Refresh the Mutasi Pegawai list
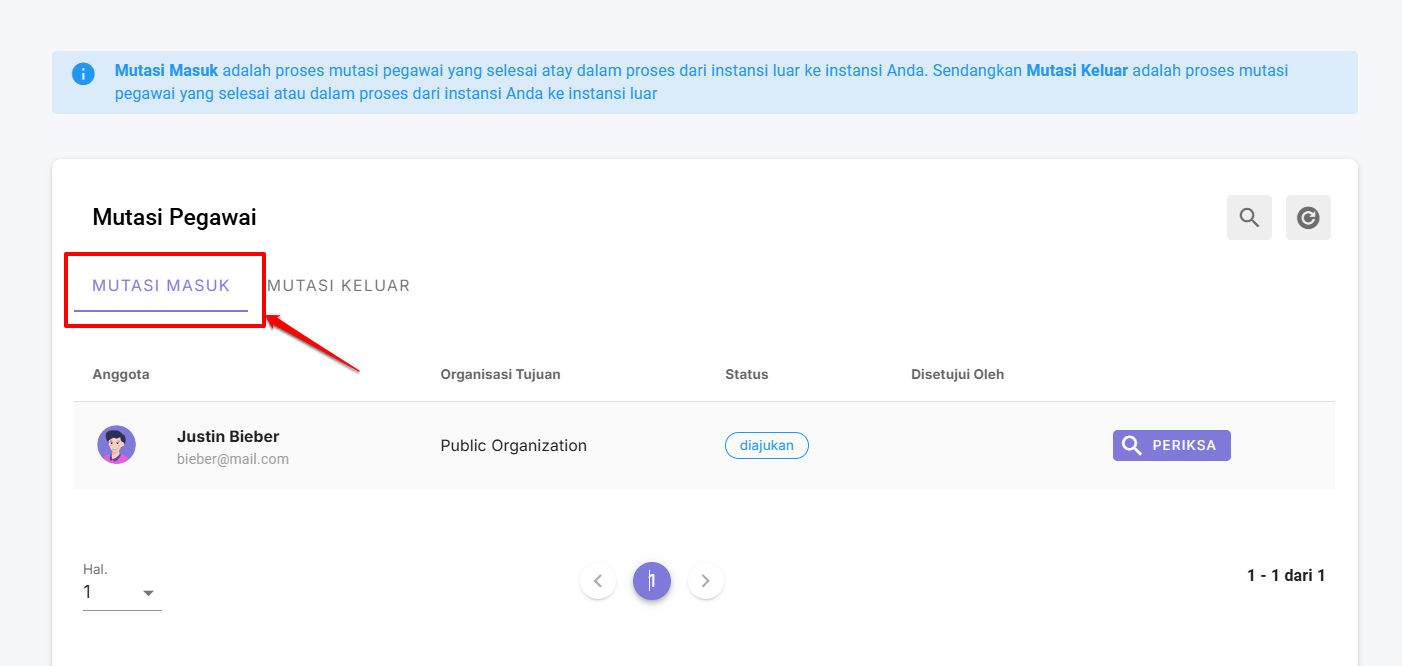This screenshot has width=1402, height=666. pos(1308,217)
